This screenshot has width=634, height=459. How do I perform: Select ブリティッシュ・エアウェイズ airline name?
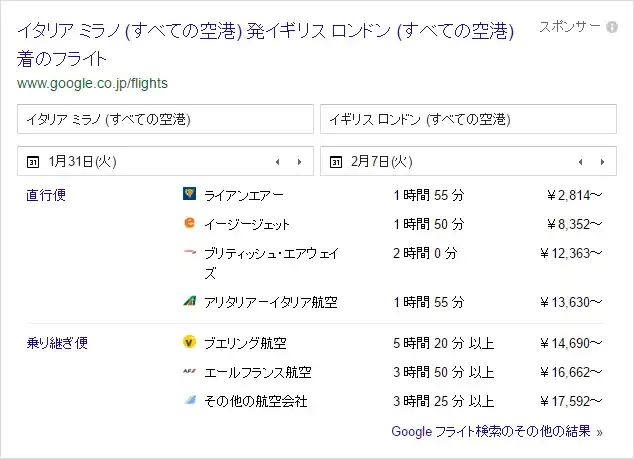tap(271, 263)
